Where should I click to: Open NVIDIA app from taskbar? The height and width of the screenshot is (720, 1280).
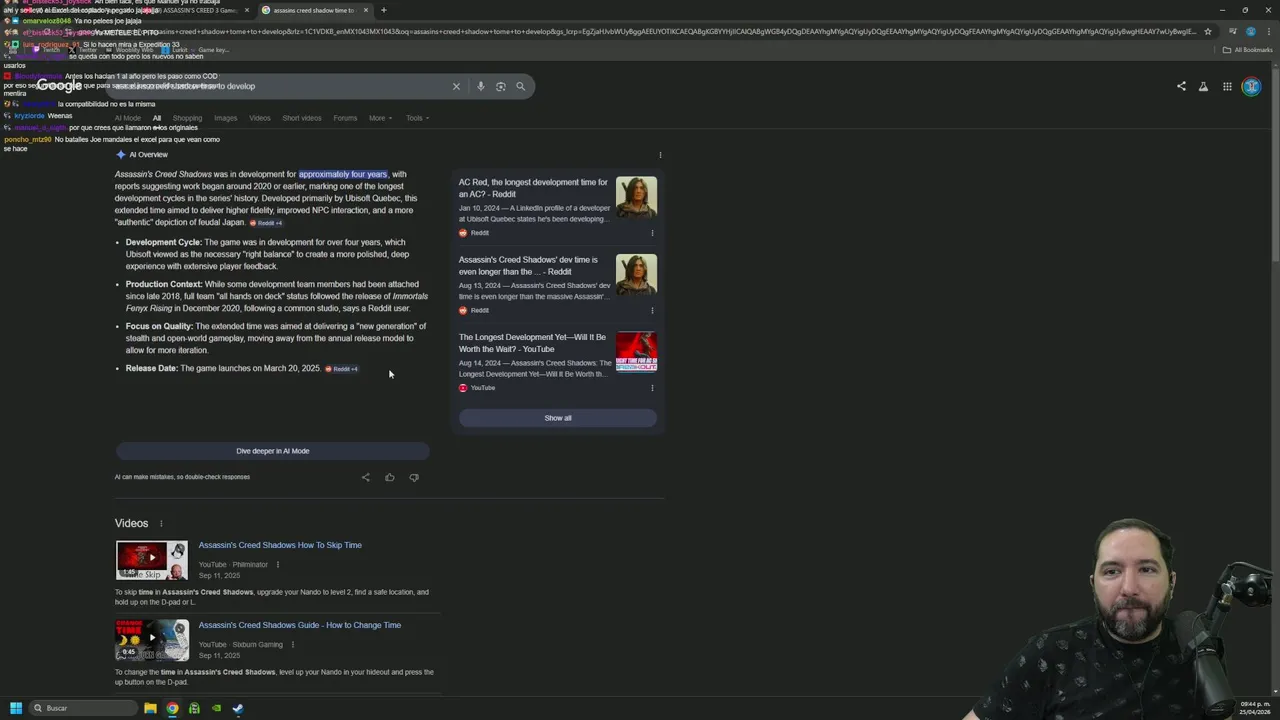point(216,708)
